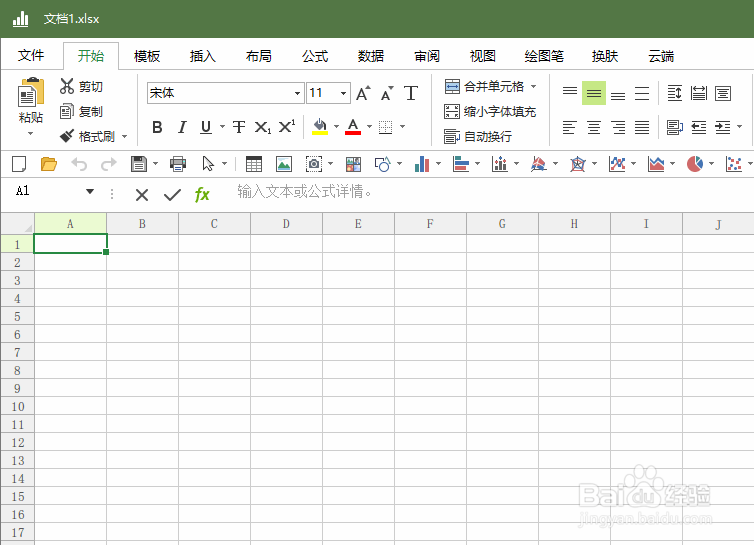Click the screenshot camera icon
This screenshot has width=754, height=545.
tap(314, 164)
